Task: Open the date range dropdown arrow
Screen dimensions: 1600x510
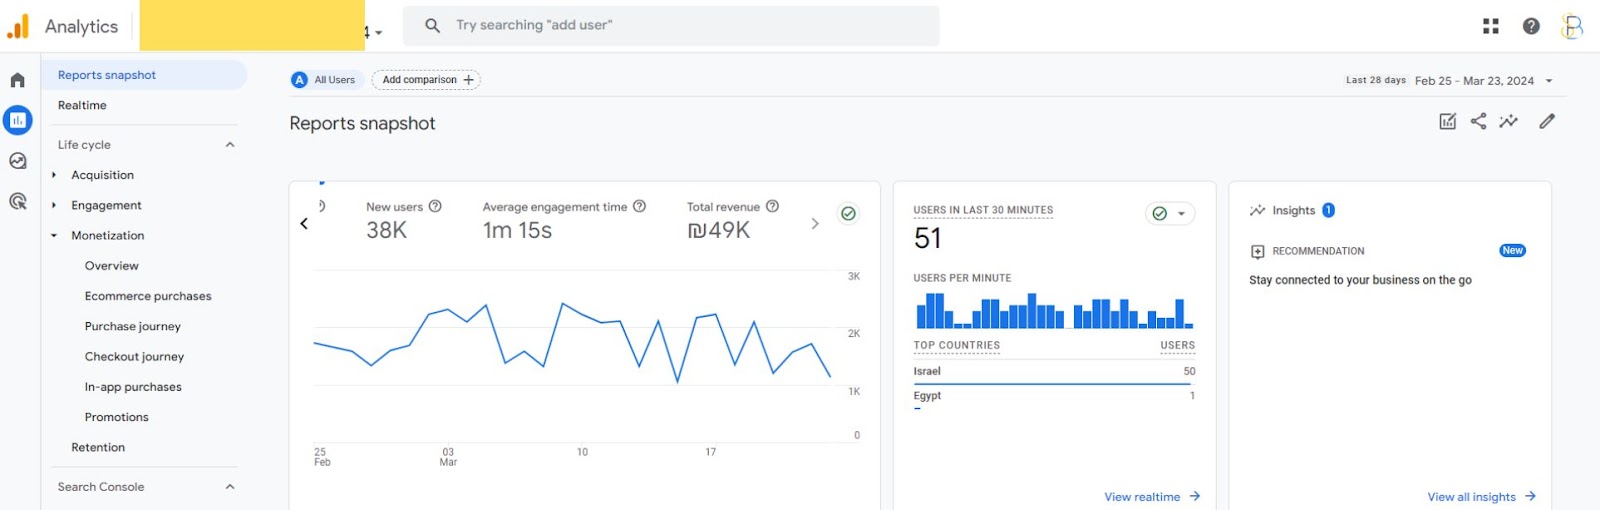Action: tap(1549, 81)
